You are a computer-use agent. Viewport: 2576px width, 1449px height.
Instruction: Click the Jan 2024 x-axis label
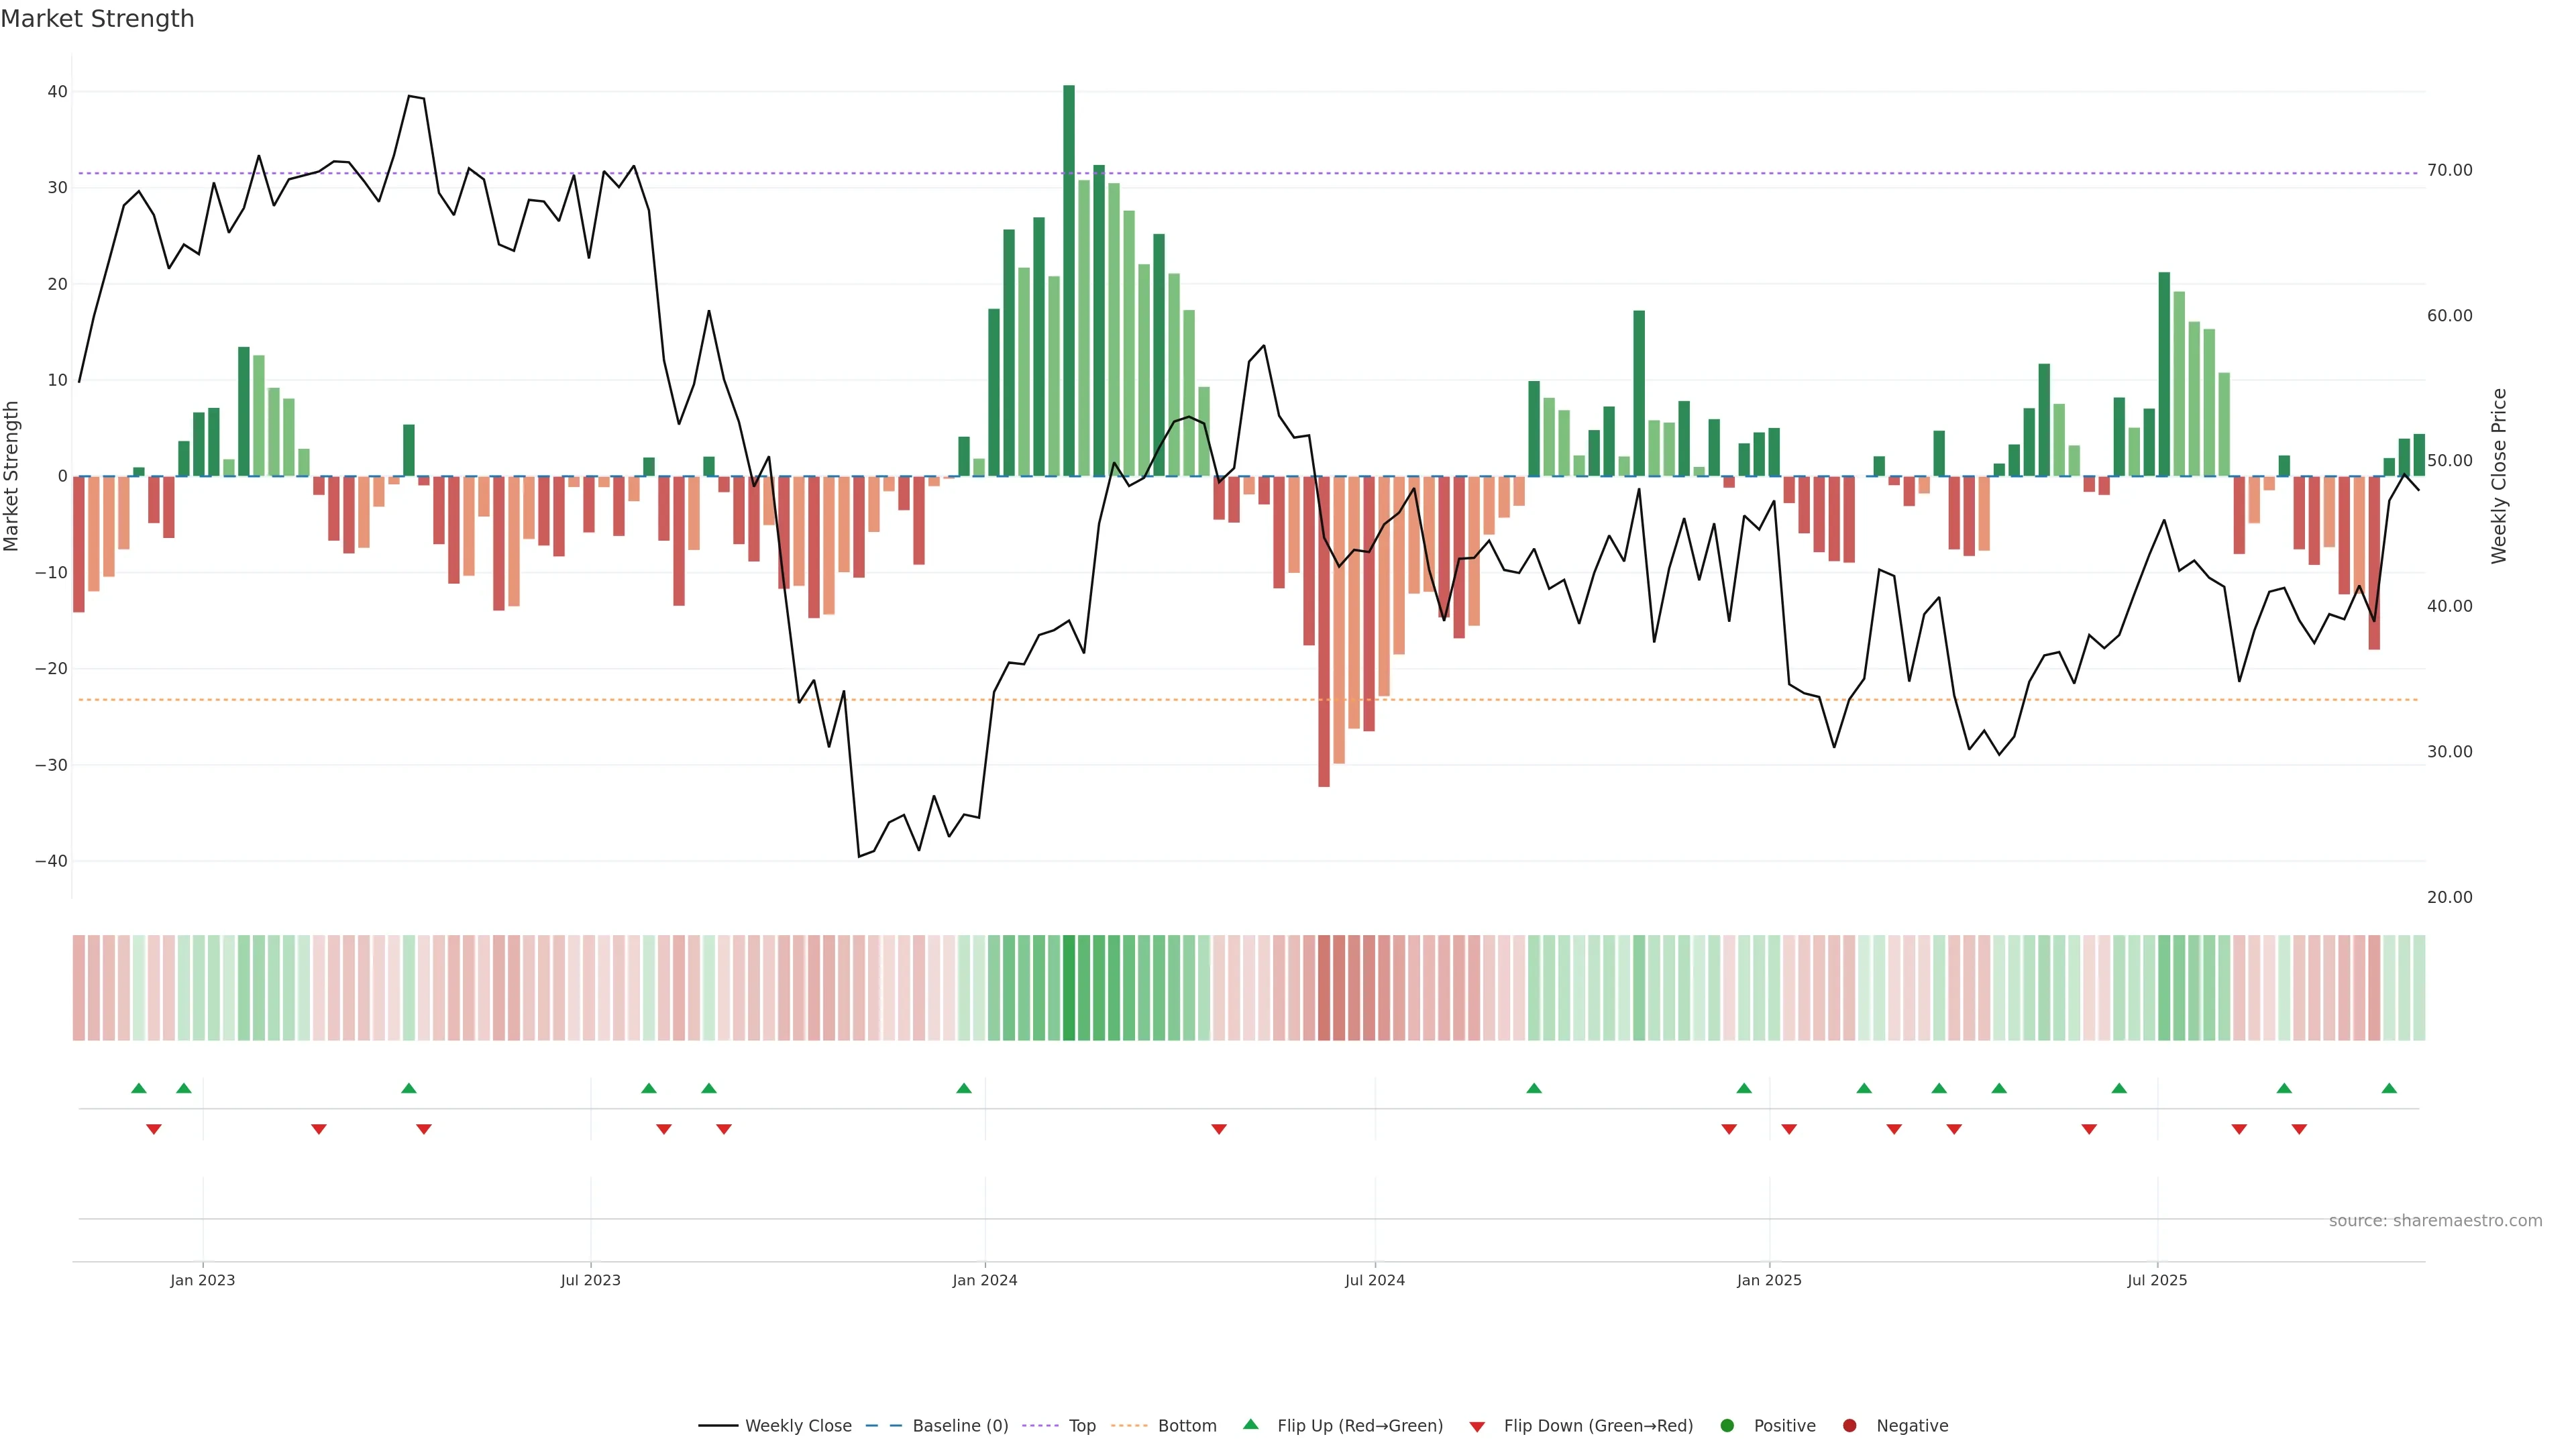coord(985,1280)
